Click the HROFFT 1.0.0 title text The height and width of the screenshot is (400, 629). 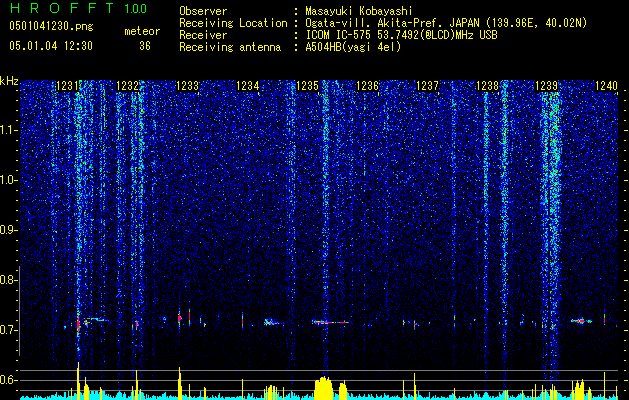click(x=78, y=8)
